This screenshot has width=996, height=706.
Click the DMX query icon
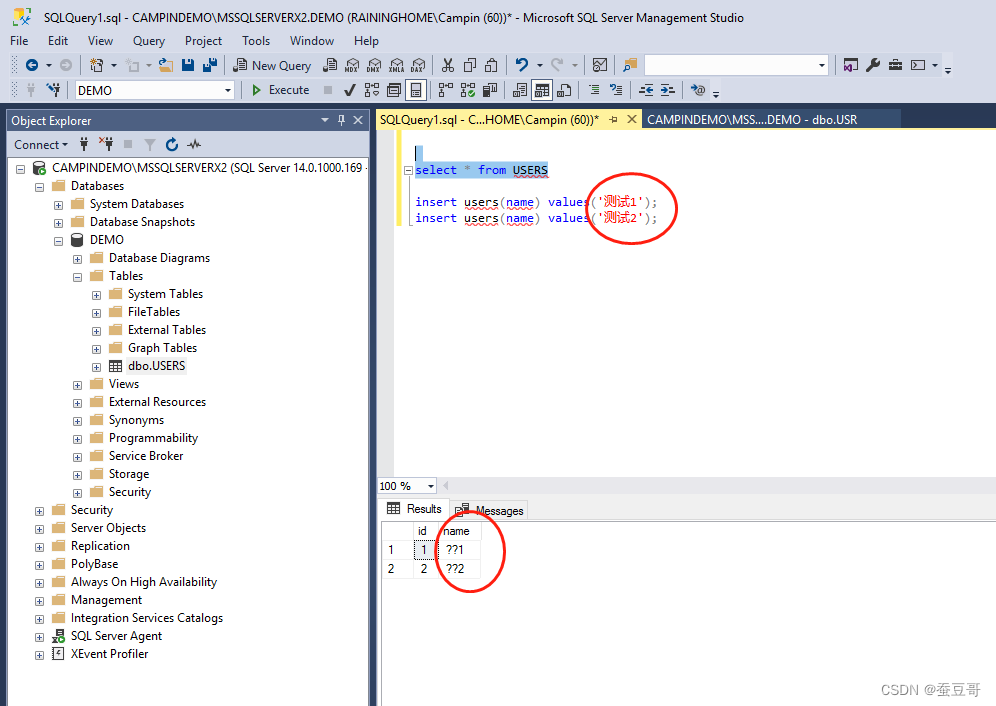[374, 65]
